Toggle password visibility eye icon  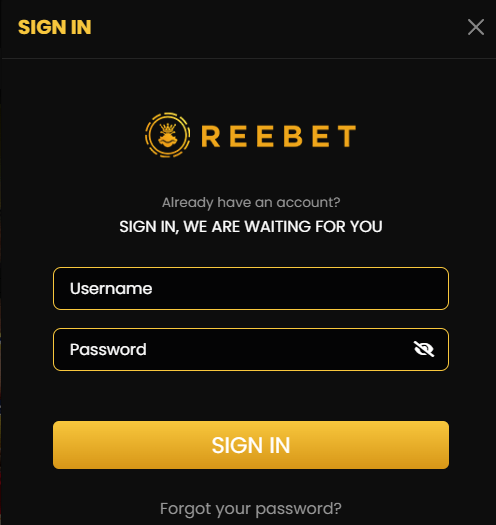point(424,349)
